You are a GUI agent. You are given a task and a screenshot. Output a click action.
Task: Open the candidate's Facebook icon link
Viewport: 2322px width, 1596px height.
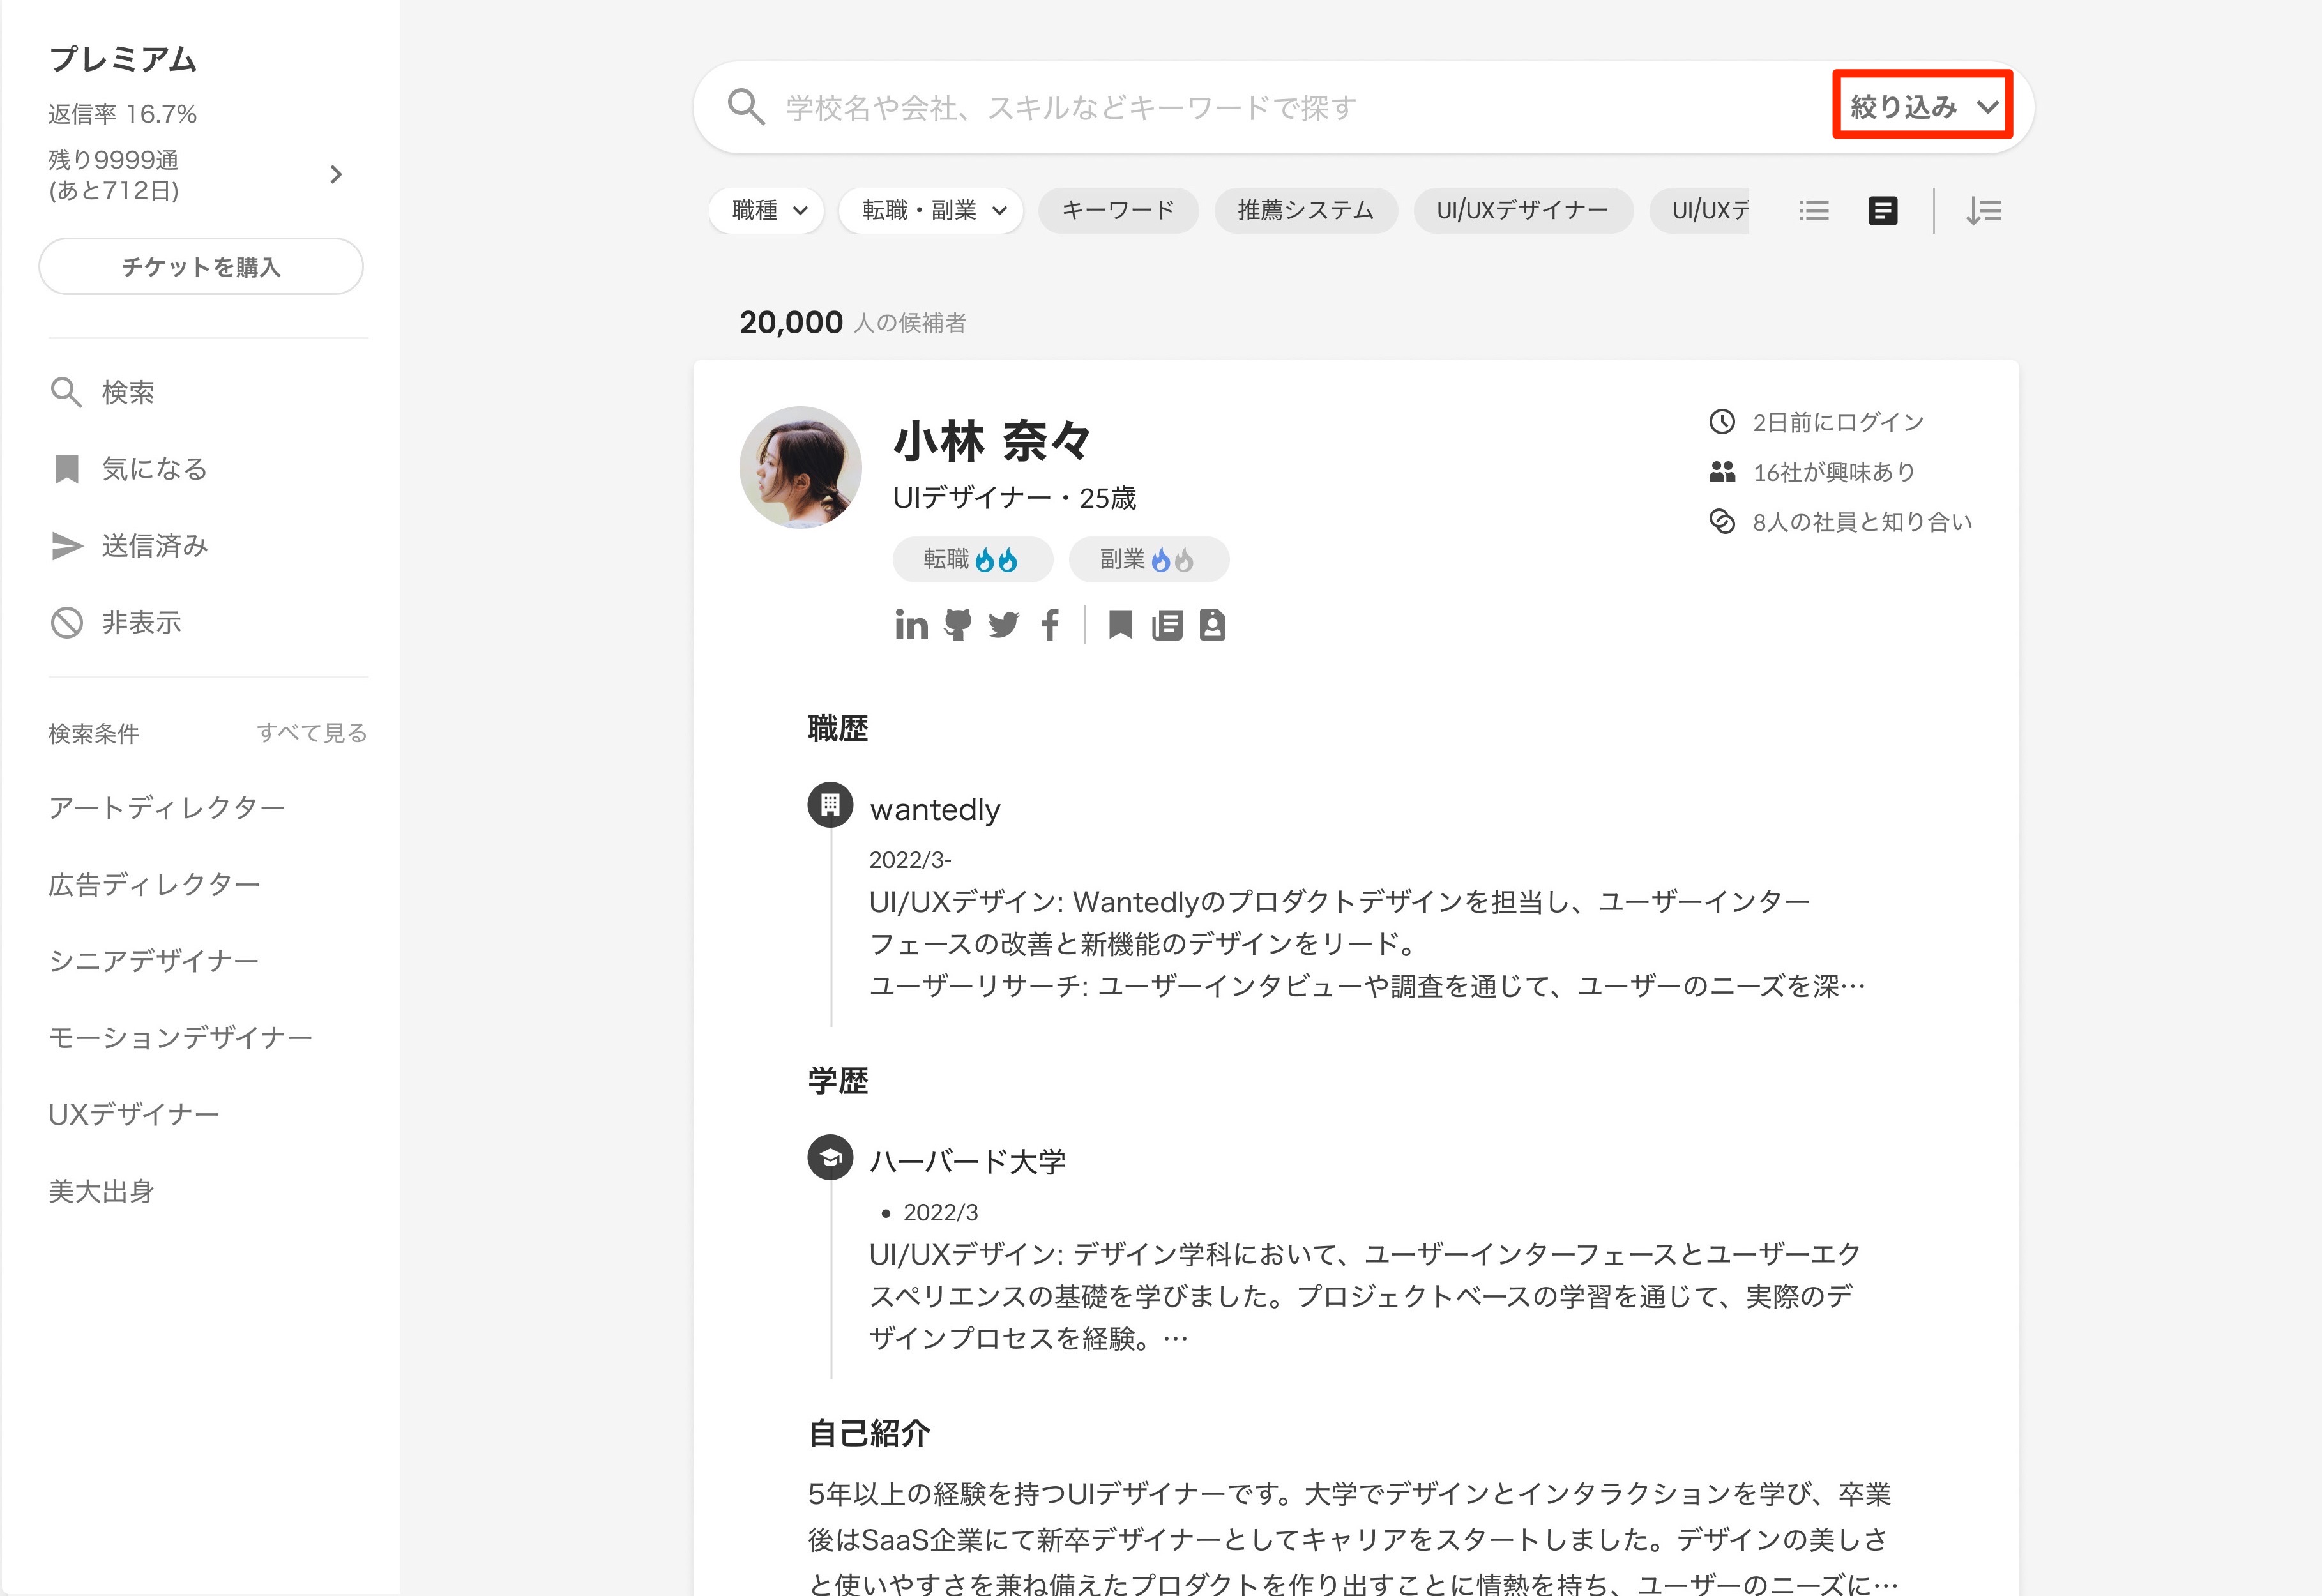pyautogui.click(x=1049, y=625)
